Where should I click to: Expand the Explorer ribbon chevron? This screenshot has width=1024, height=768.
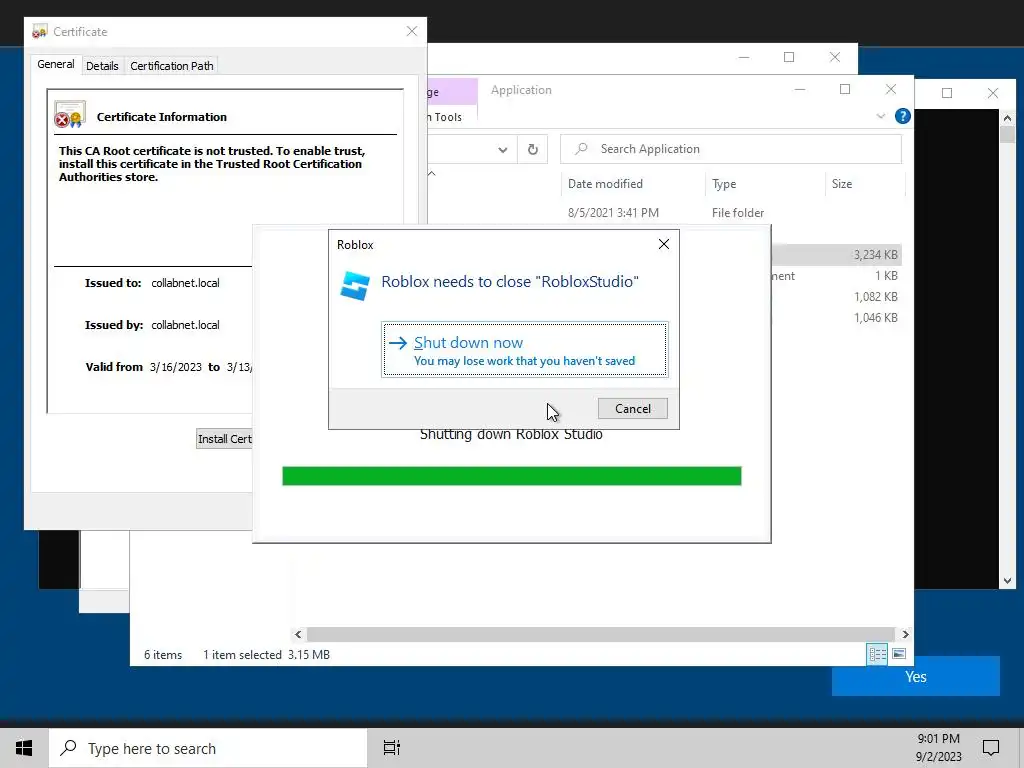pos(880,116)
